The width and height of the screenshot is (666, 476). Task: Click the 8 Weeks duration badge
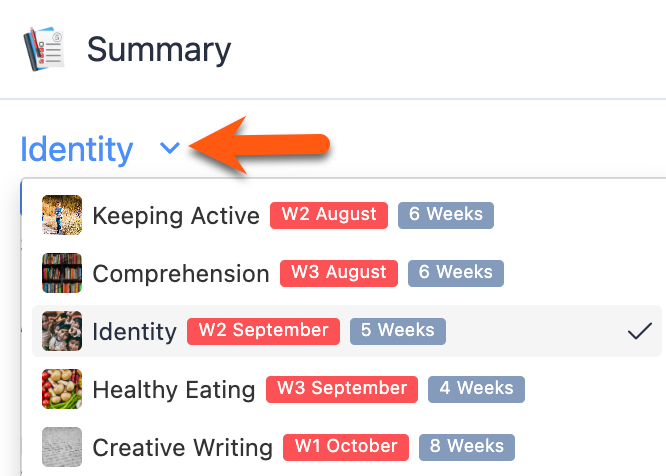(467, 447)
